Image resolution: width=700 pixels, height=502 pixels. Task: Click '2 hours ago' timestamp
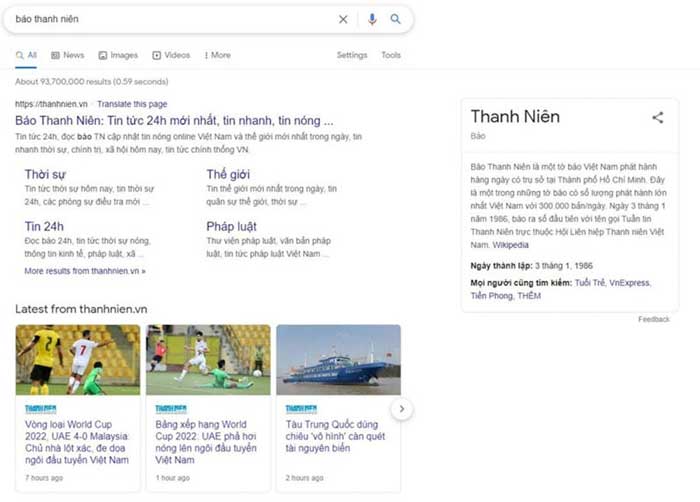point(304,478)
